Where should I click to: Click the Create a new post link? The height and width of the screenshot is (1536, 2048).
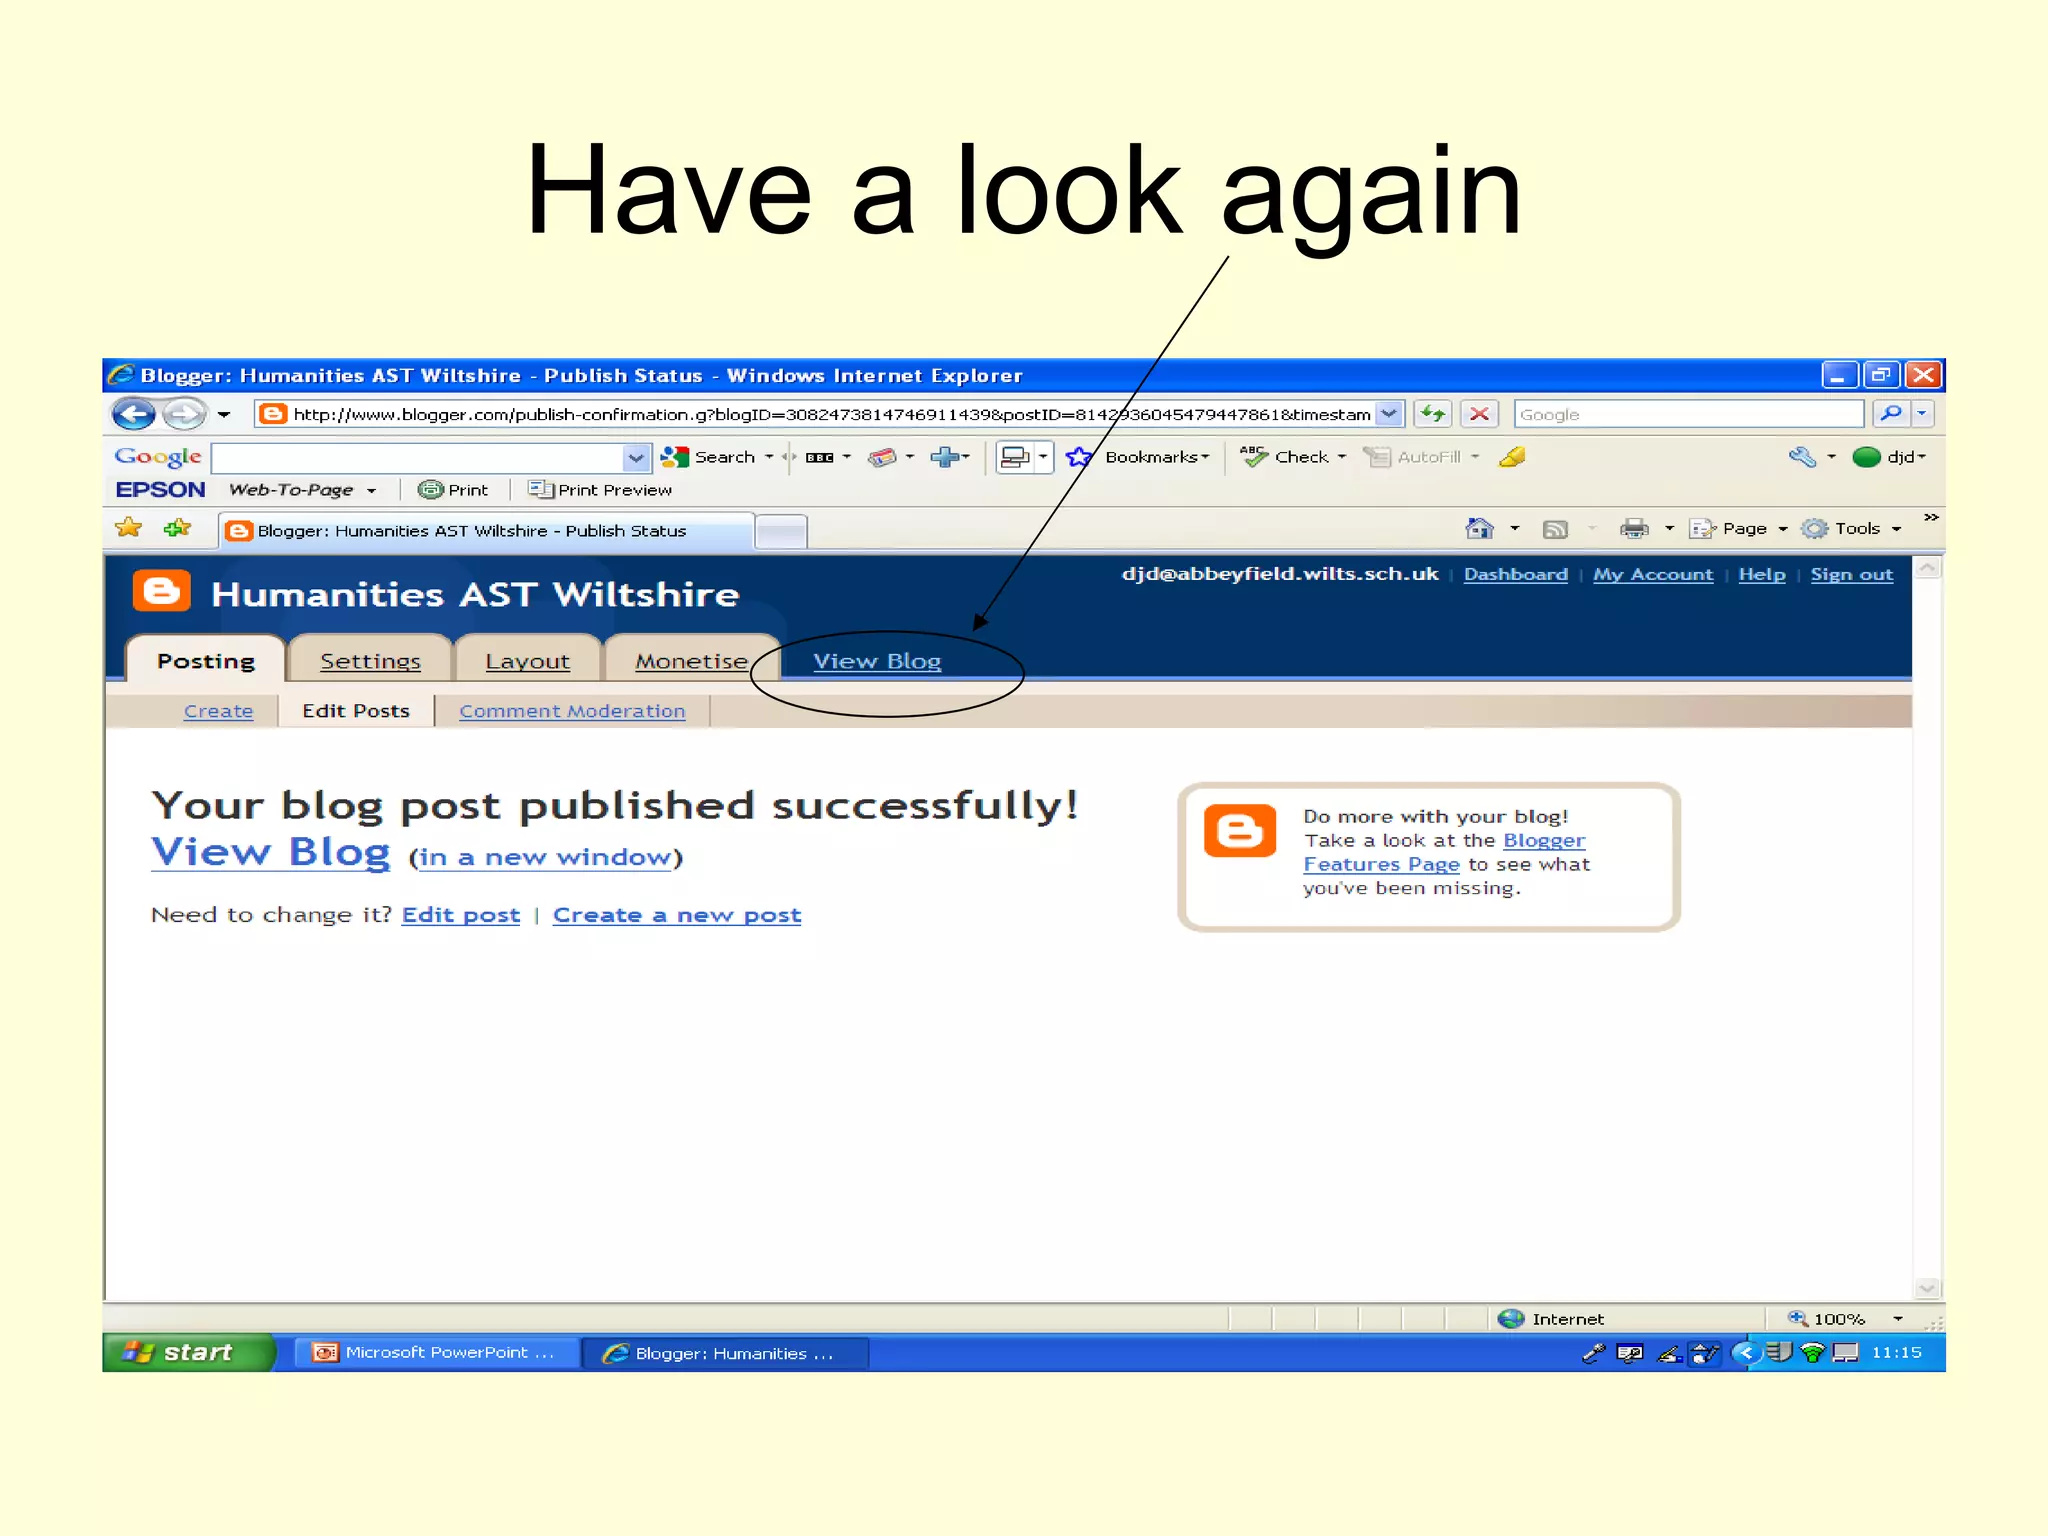pyautogui.click(x=677, y=915)
